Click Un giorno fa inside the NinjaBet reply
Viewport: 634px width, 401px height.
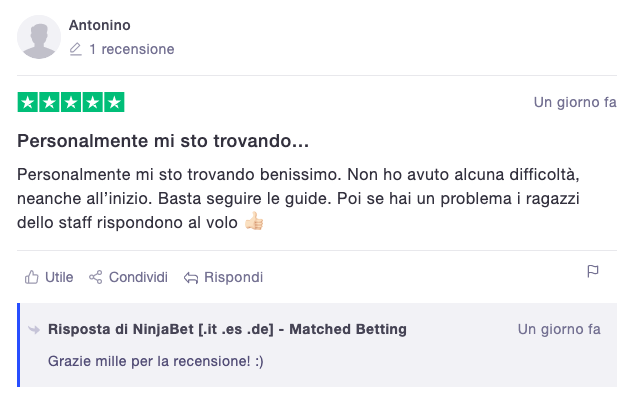(x=559, y=329)
